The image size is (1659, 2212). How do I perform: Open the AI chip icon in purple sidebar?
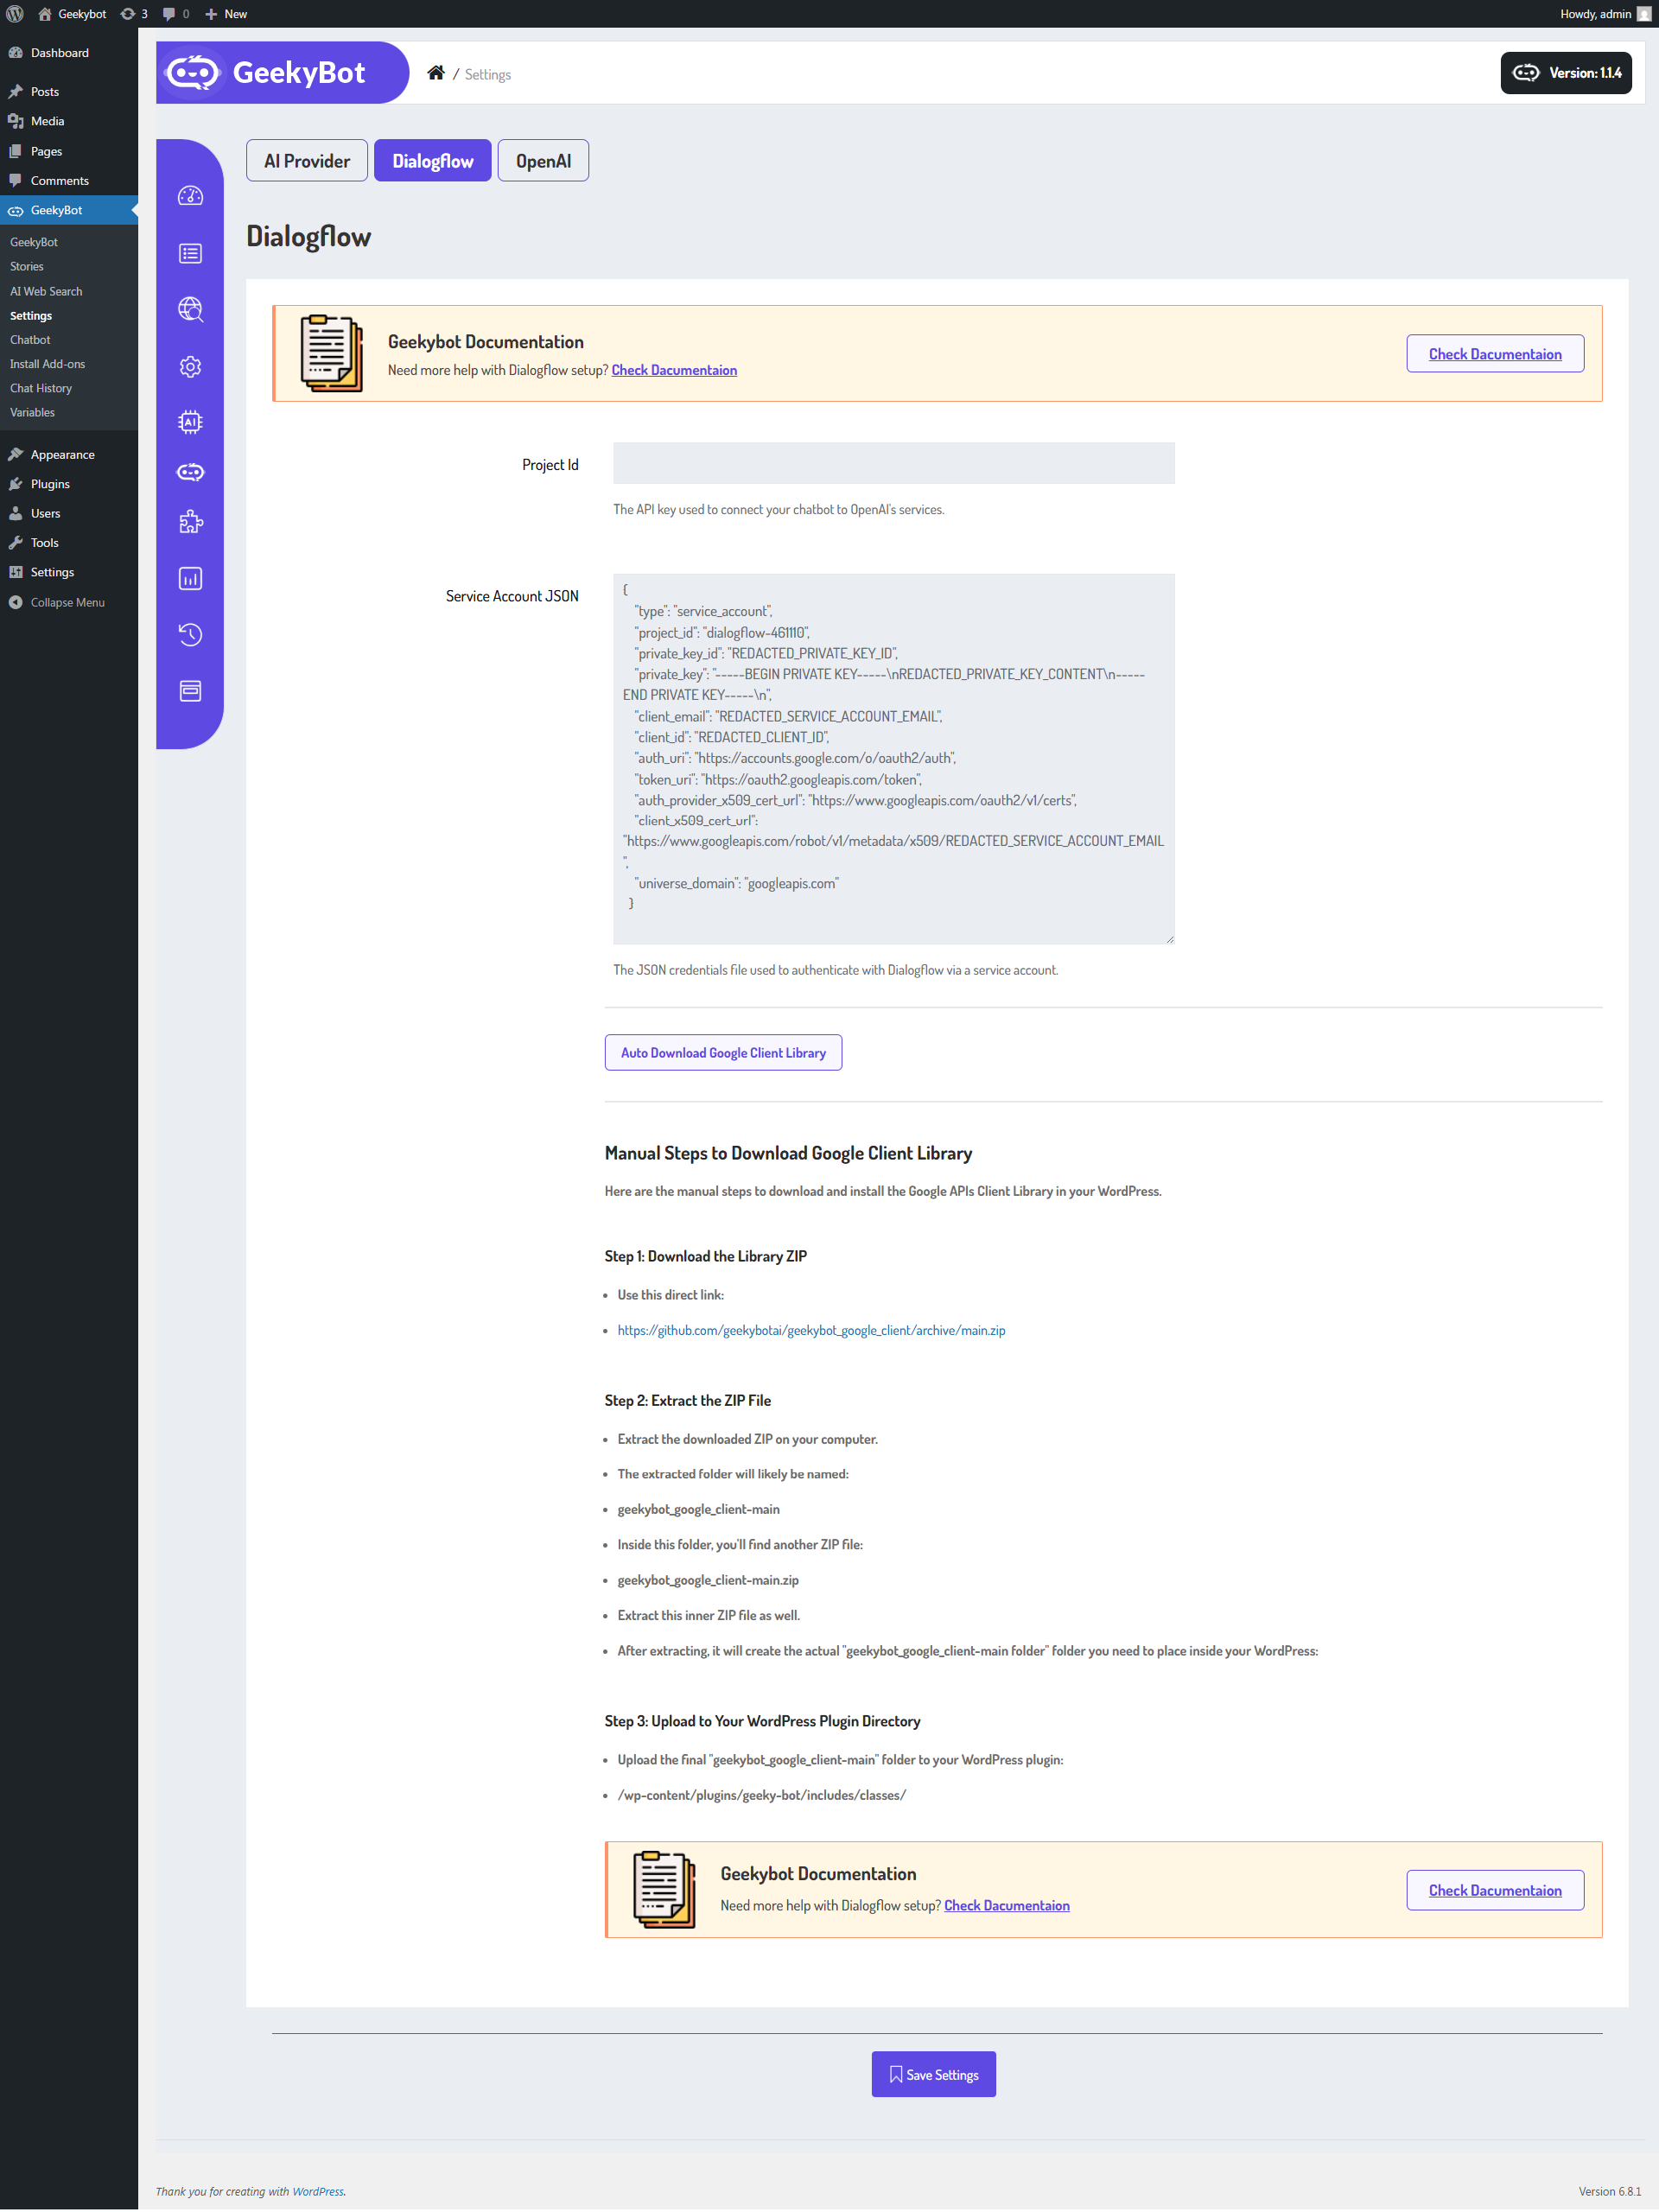coord(190,422)
